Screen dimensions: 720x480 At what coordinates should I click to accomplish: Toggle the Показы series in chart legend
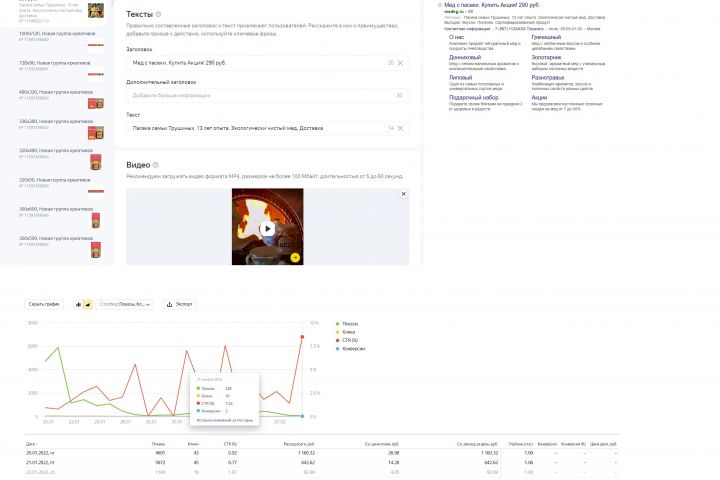pyautogui.click(x=347, y=324)
